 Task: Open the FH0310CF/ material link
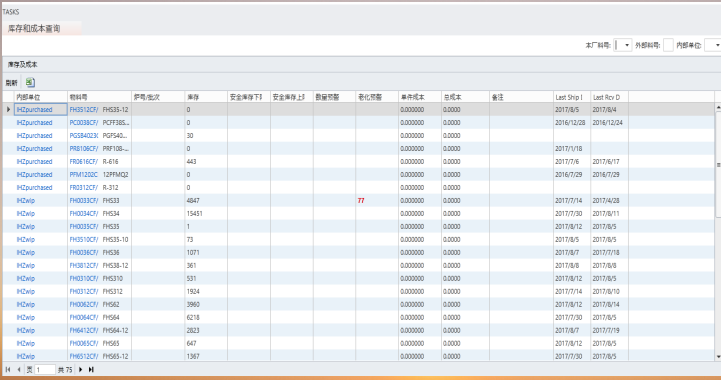tap(84, 278)
